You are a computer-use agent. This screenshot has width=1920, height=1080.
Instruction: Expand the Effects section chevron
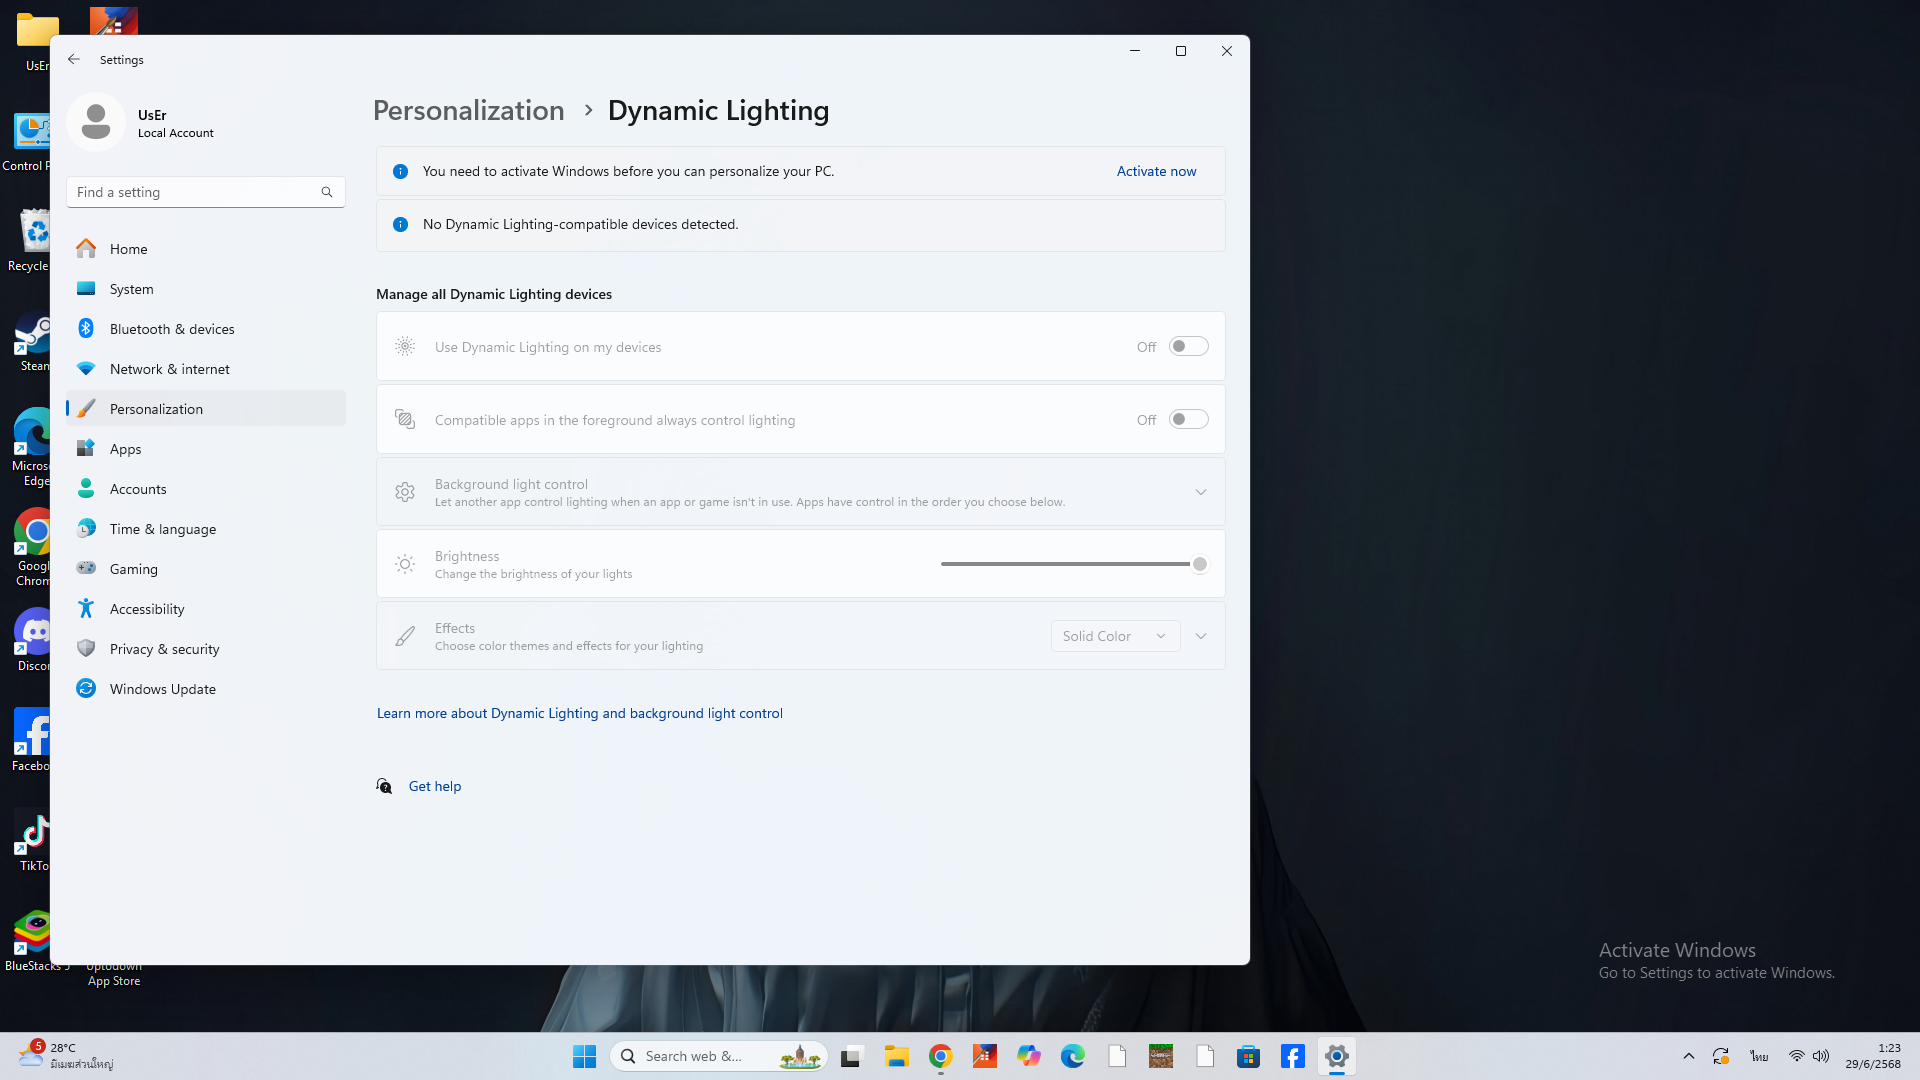coord(1201,636)
